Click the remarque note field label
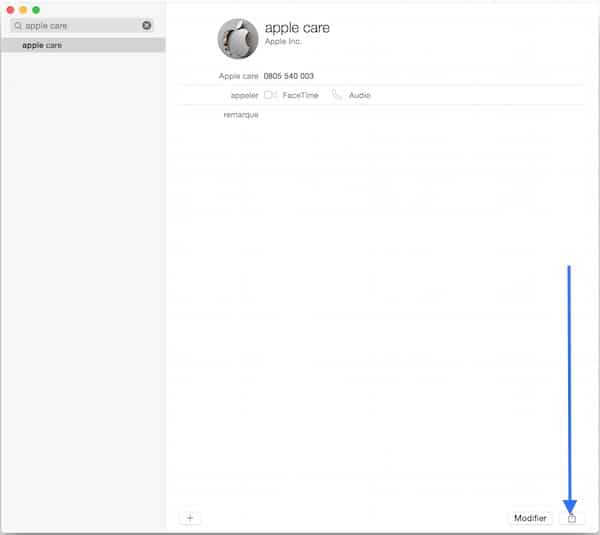Screen dimensions: 600x535 pyautogui.click(x=241, y=115)
